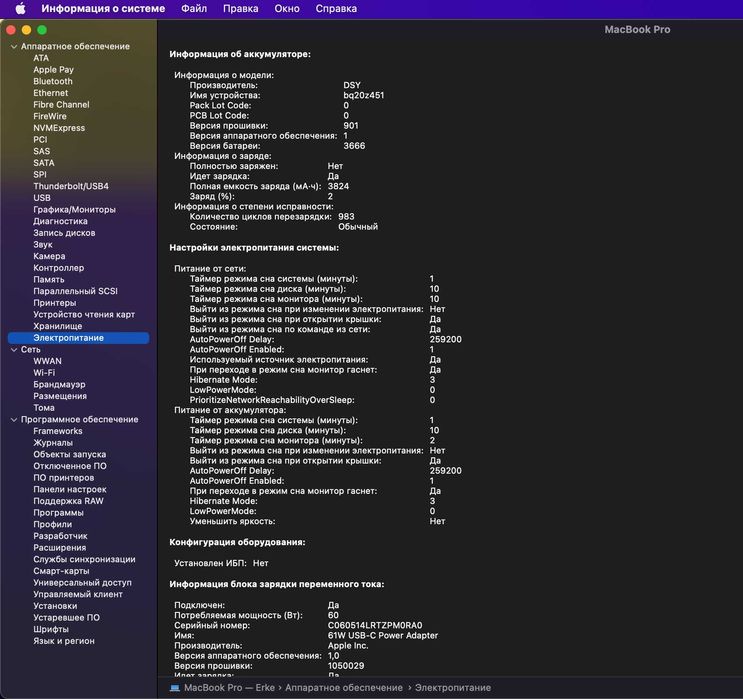Click MacBook Pro — Erke in path bar
This screenshot has width=743, height=699.
point(228,688)
